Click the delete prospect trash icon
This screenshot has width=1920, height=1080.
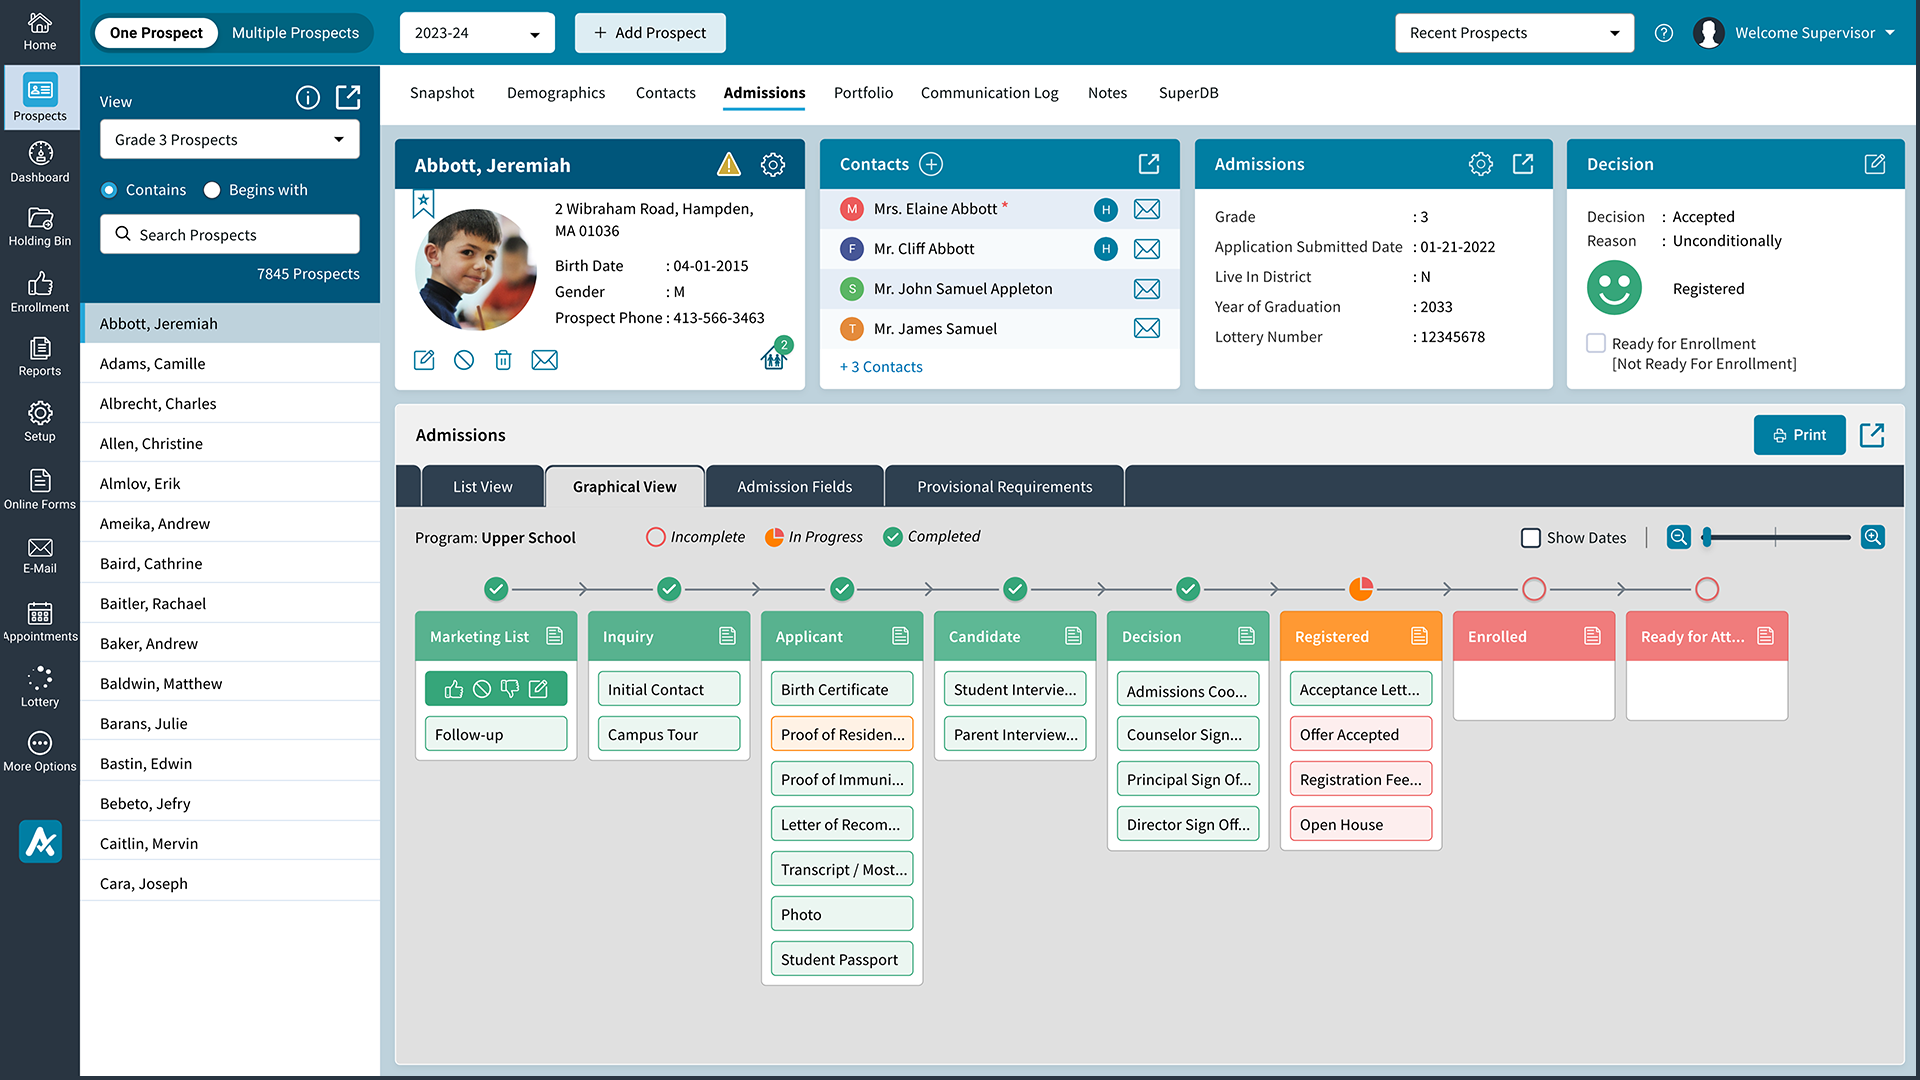pyautogui.click(x=503, y=360)
